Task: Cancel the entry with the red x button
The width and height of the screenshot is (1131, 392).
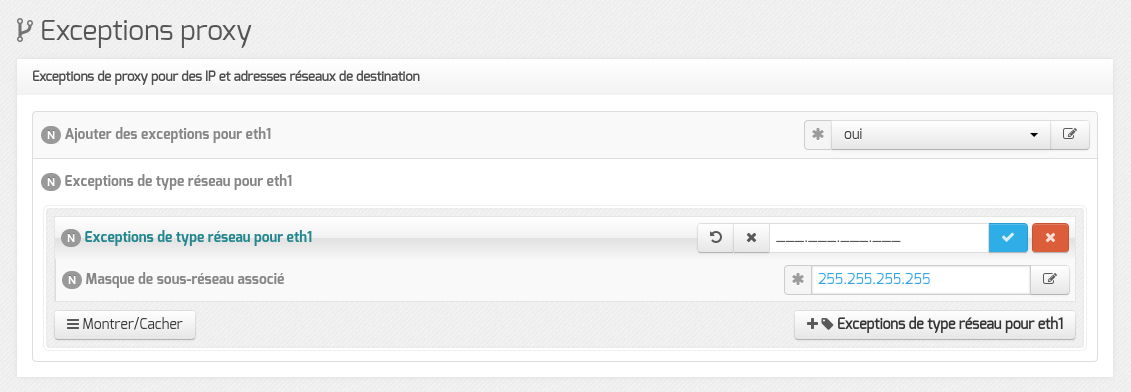Action: click(x=1050, y=238)
